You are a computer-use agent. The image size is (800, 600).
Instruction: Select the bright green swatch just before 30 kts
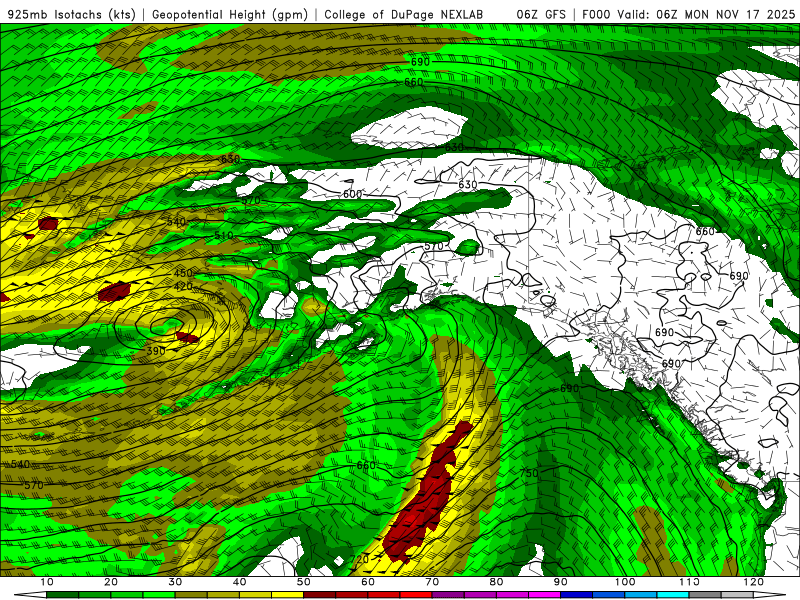point(159,595)
